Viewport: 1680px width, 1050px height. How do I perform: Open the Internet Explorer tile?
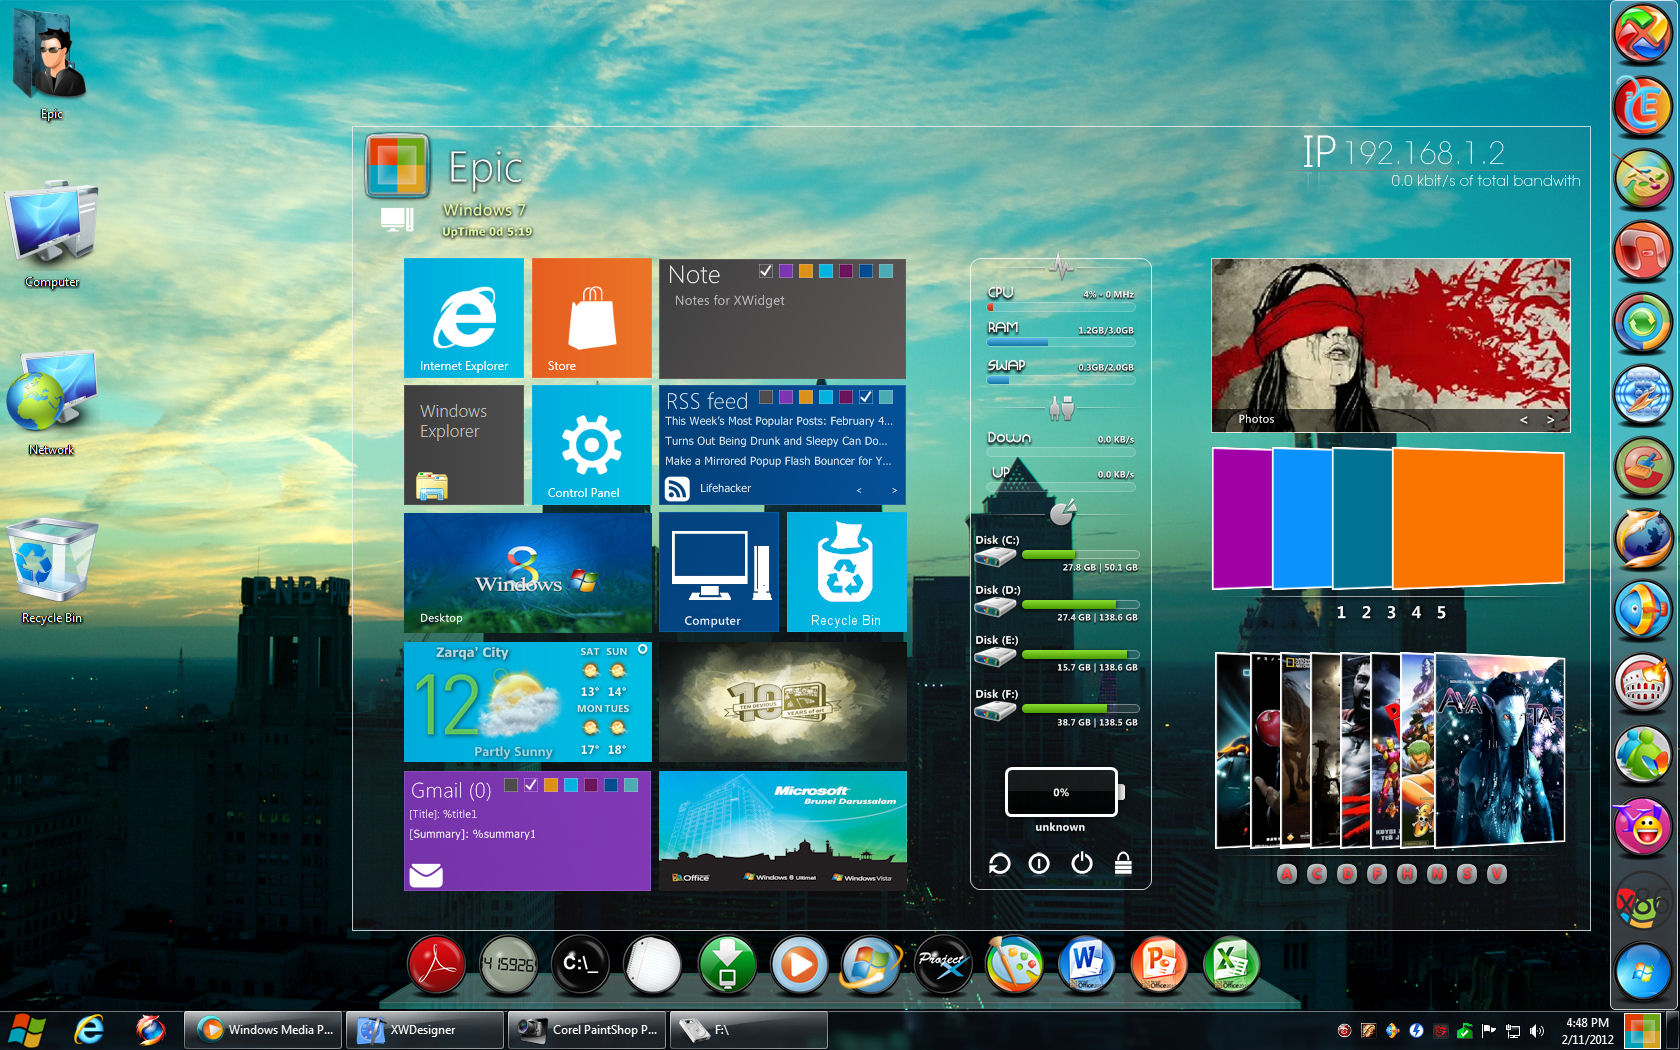tap(464, 318)
